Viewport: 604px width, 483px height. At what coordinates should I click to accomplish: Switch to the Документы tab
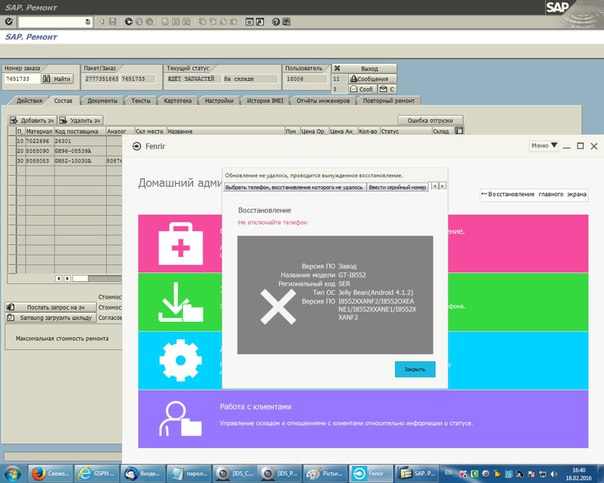102,101
